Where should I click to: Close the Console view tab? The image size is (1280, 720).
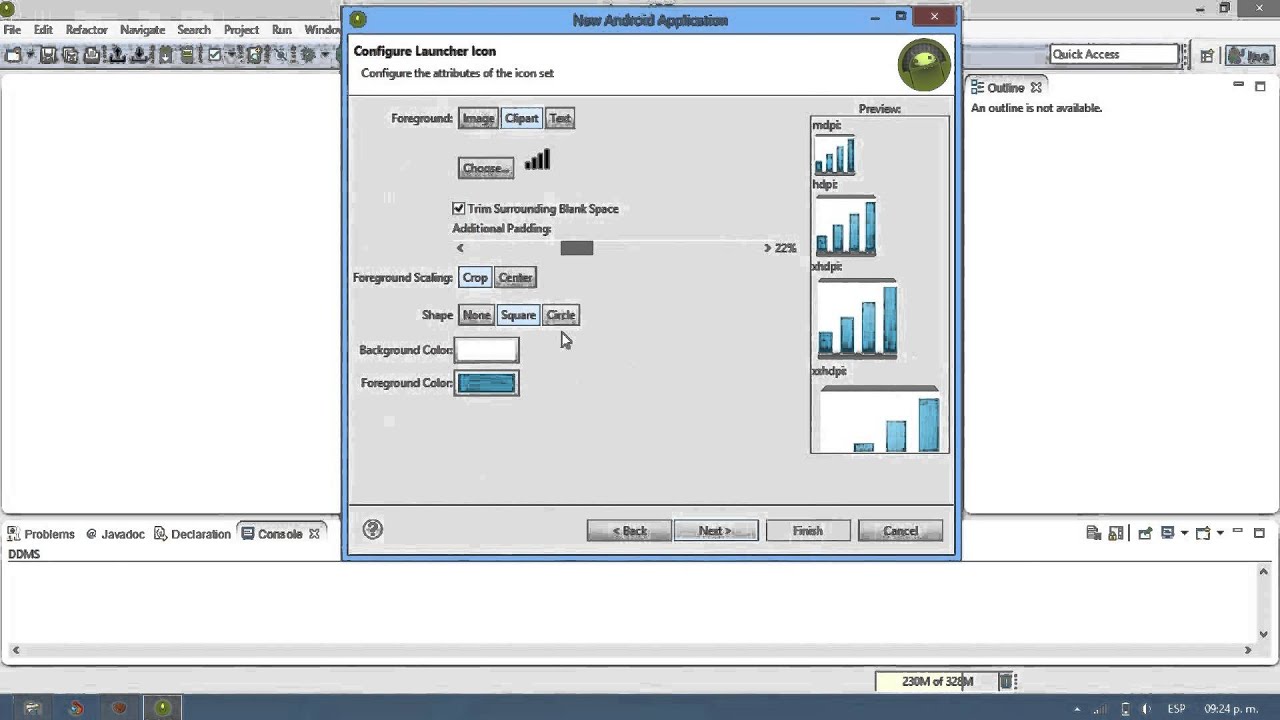click(313, 533)
